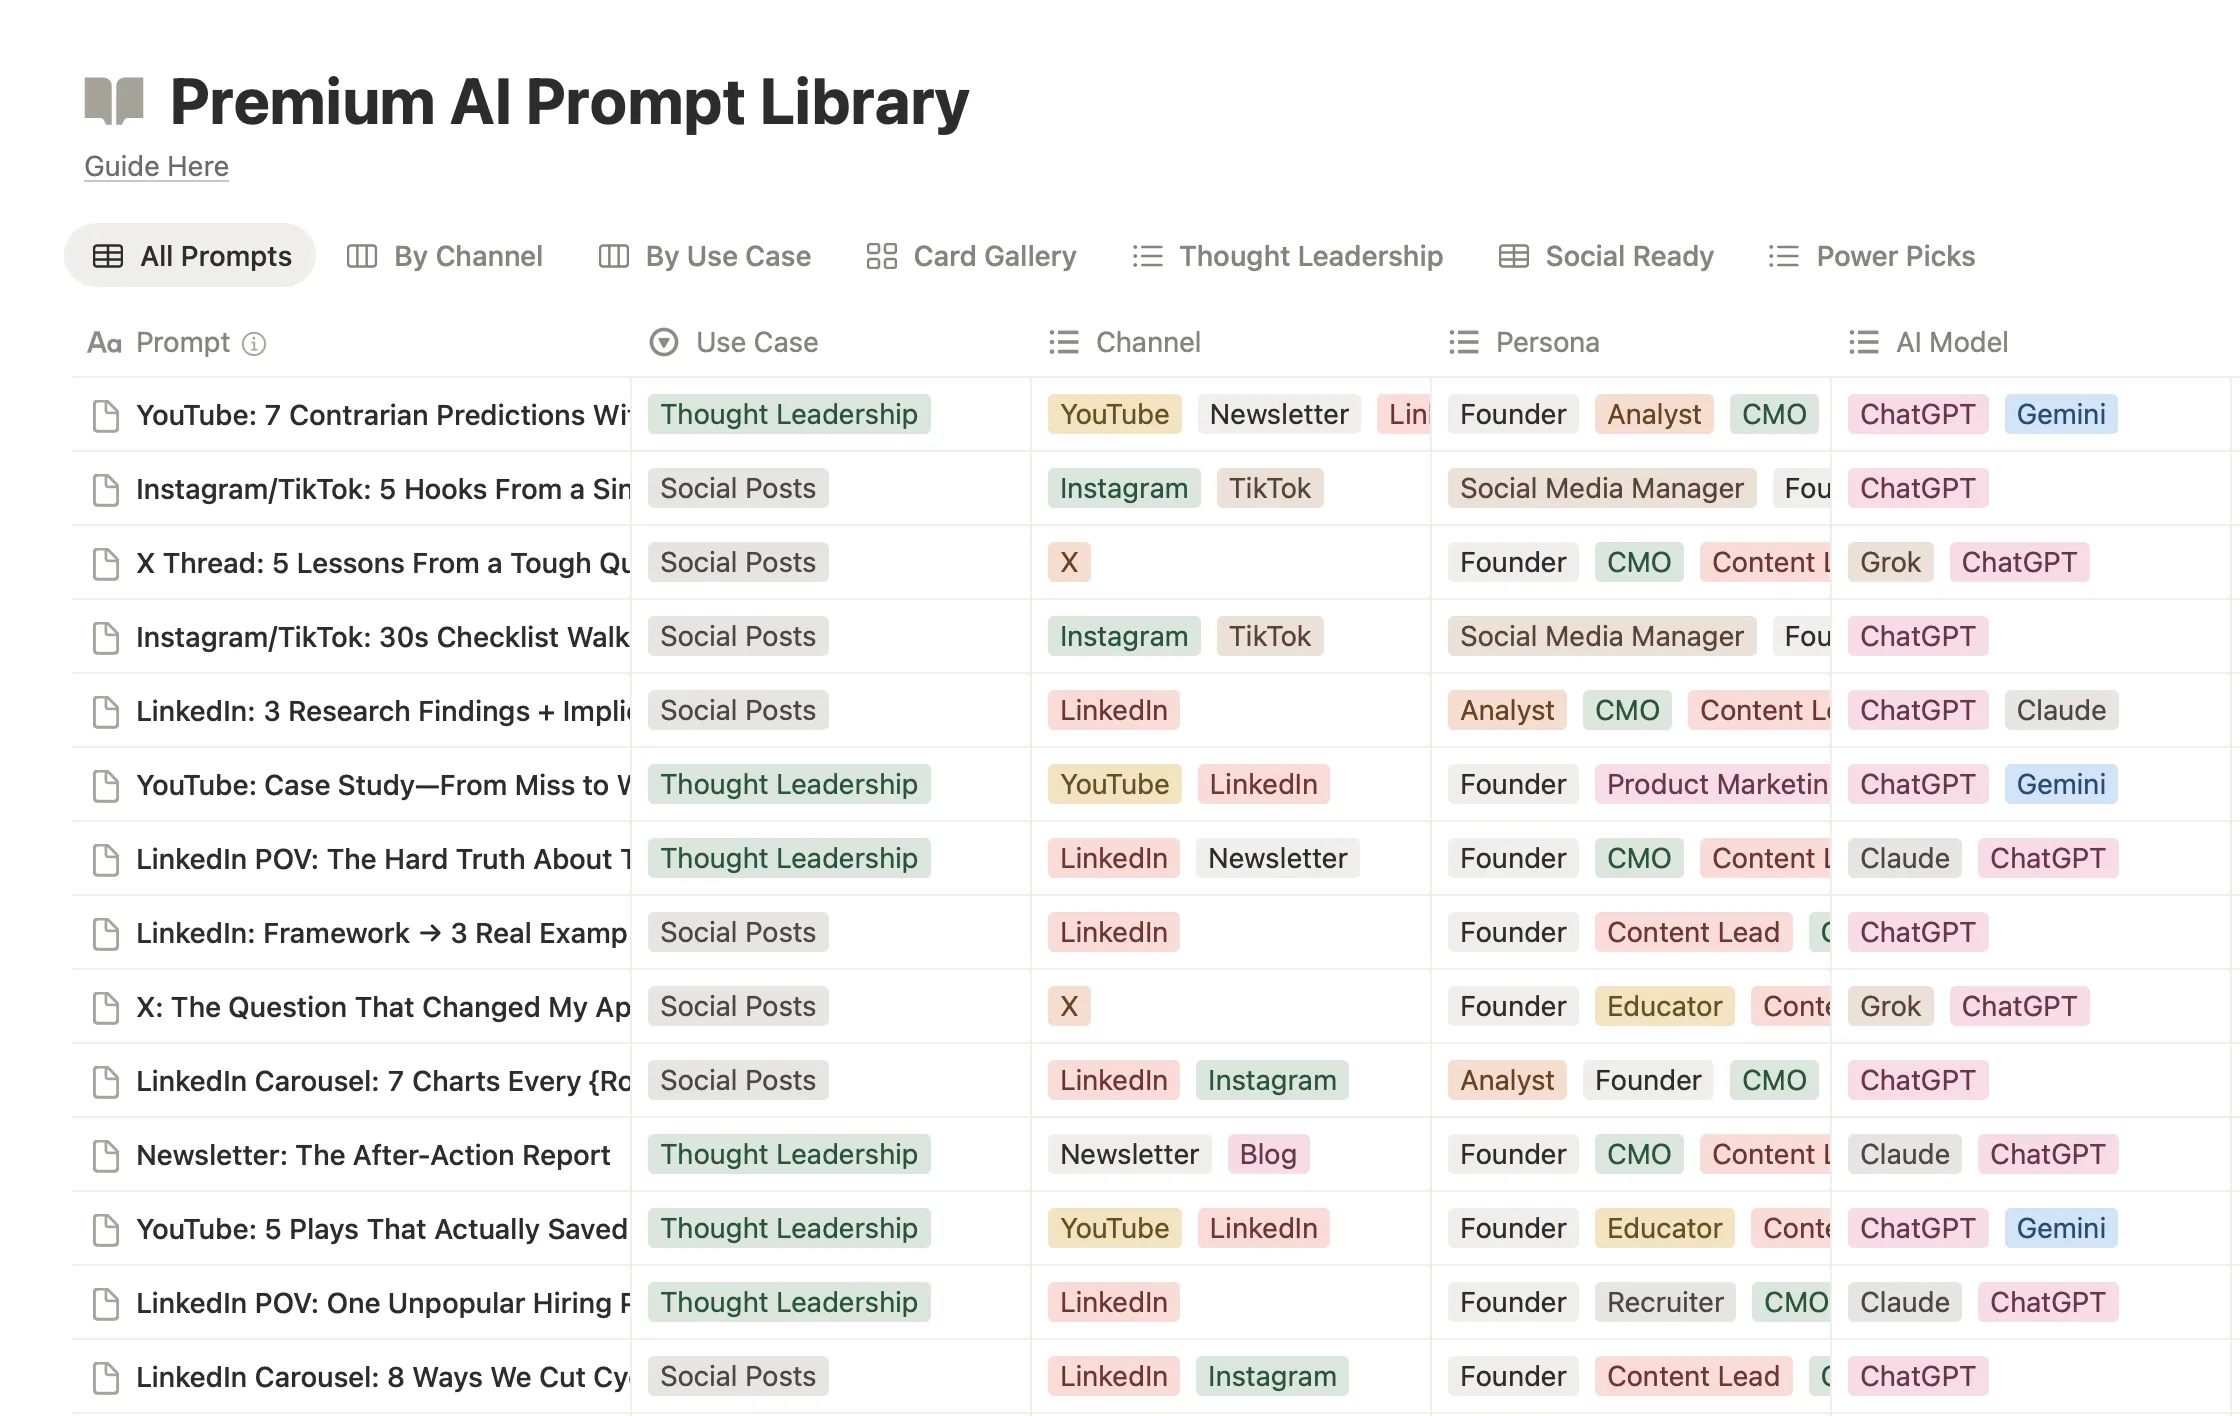Select the pink ChatGPT tag in the first row
Image resolution: width=2240 pixels, height=1416 pixels.
[1916, 414]
